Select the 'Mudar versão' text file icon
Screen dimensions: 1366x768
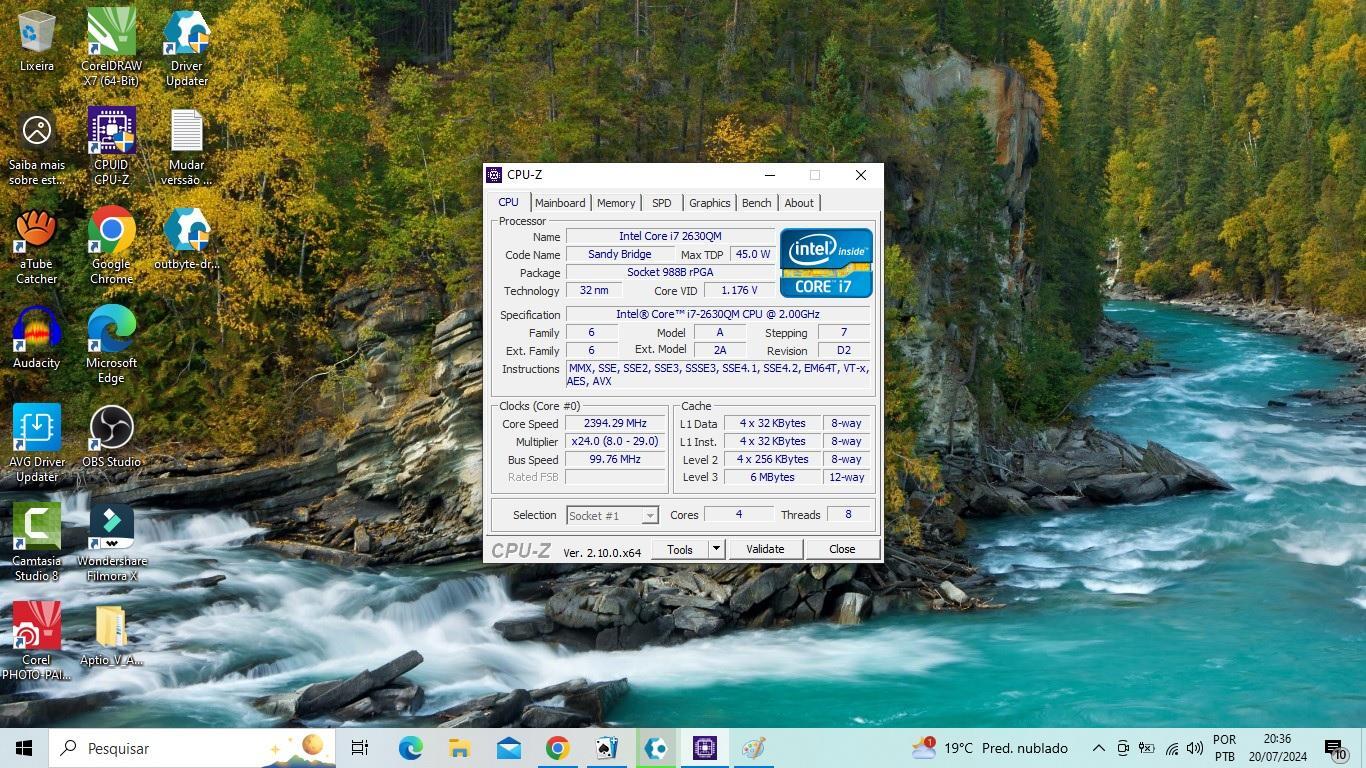pos(187,147)
